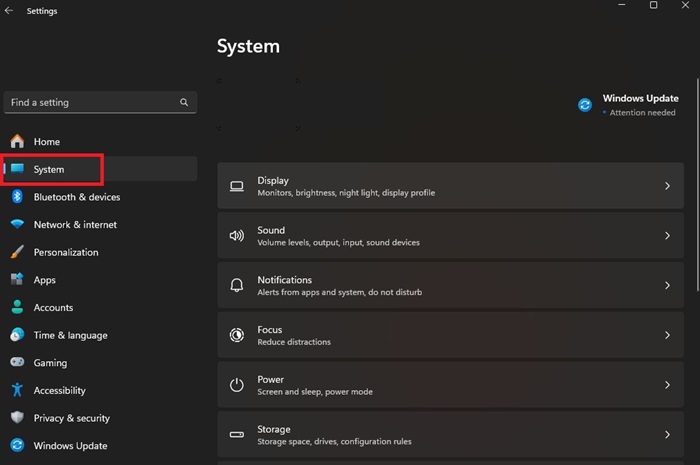This screenshot has height=465, width=700.
Task: Click the Time & language globe icon
Action: point(17,335)
